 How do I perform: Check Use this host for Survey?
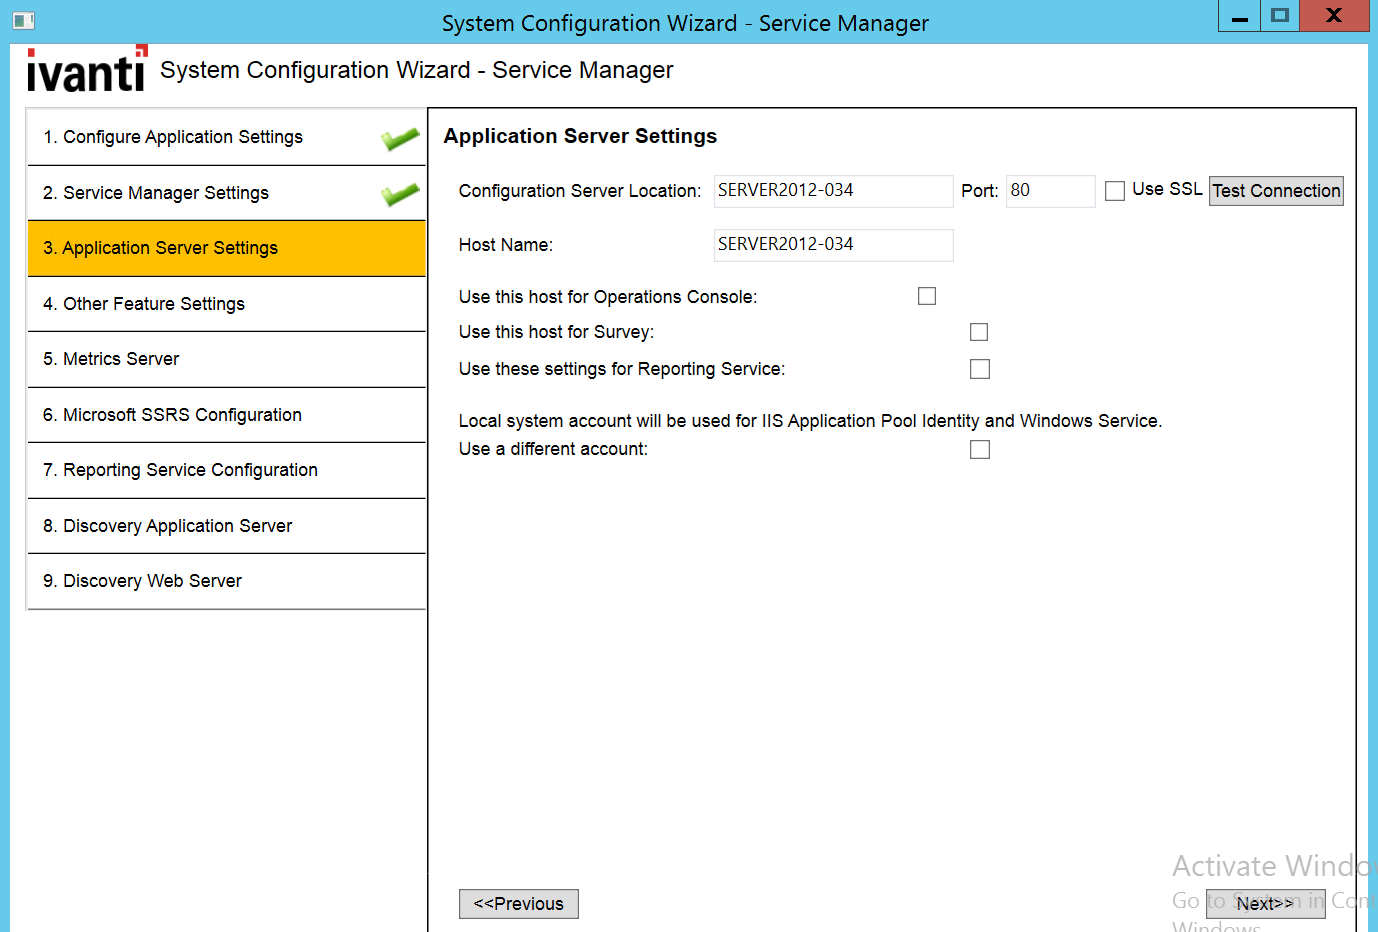(978, 331)
